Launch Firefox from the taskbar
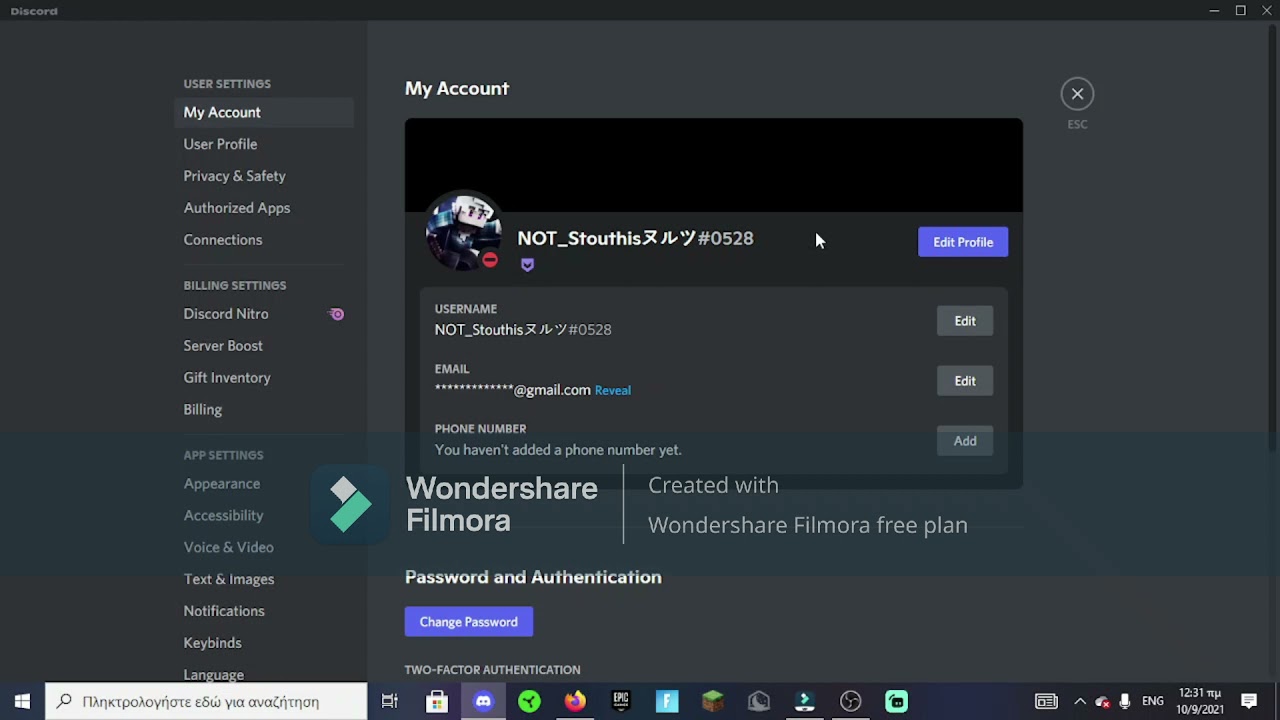Viewport: 1280px width, 720px height. click(575, 702)
